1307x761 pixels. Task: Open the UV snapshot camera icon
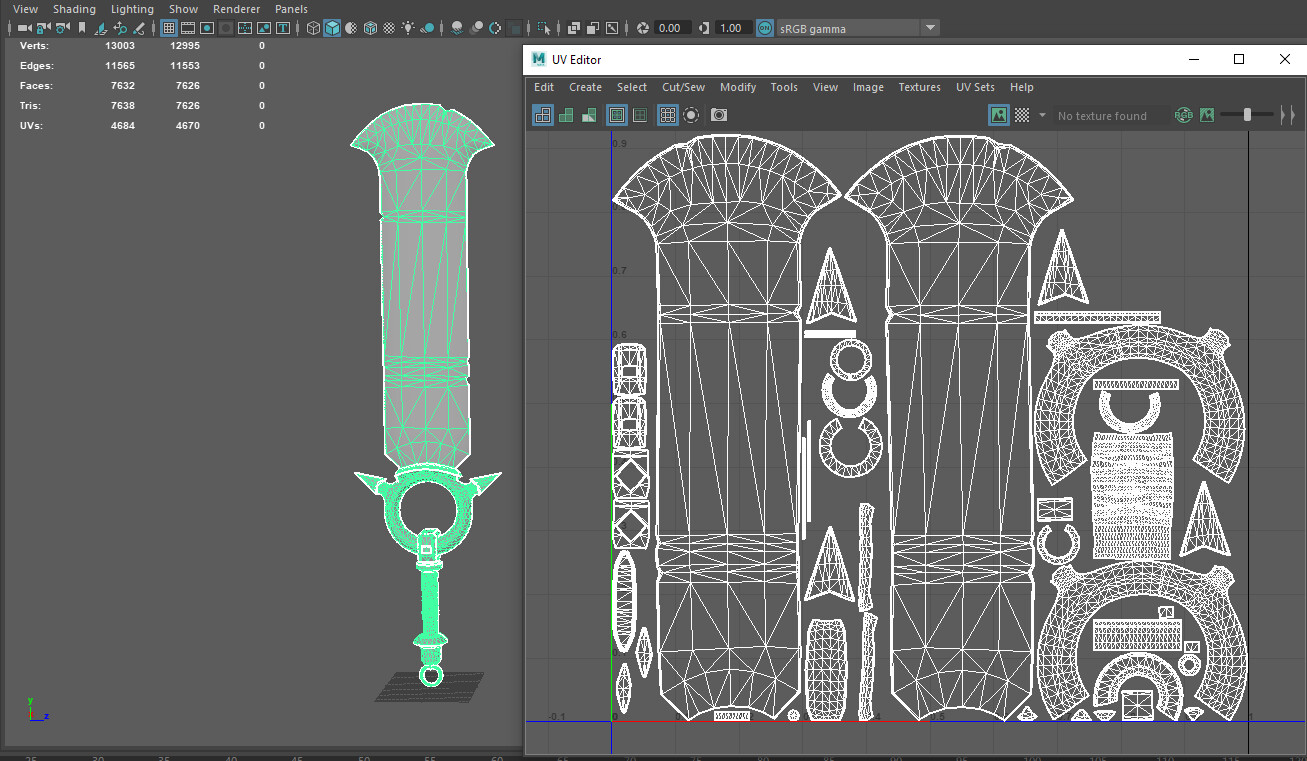718,114
